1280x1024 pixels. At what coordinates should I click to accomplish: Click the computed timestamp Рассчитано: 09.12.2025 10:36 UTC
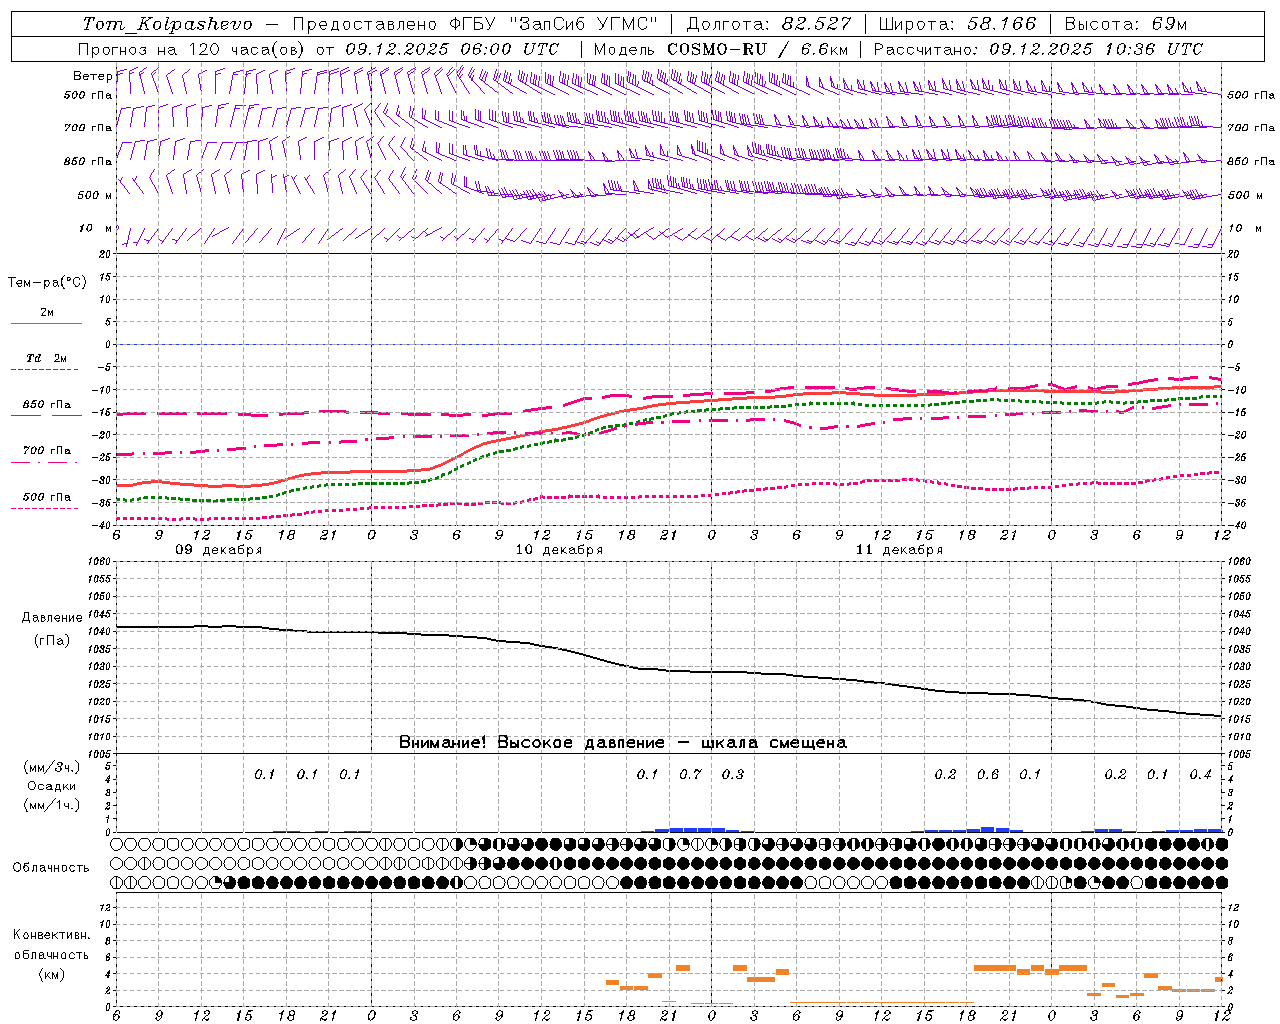pyautogui.click(x=1038, y=49)
